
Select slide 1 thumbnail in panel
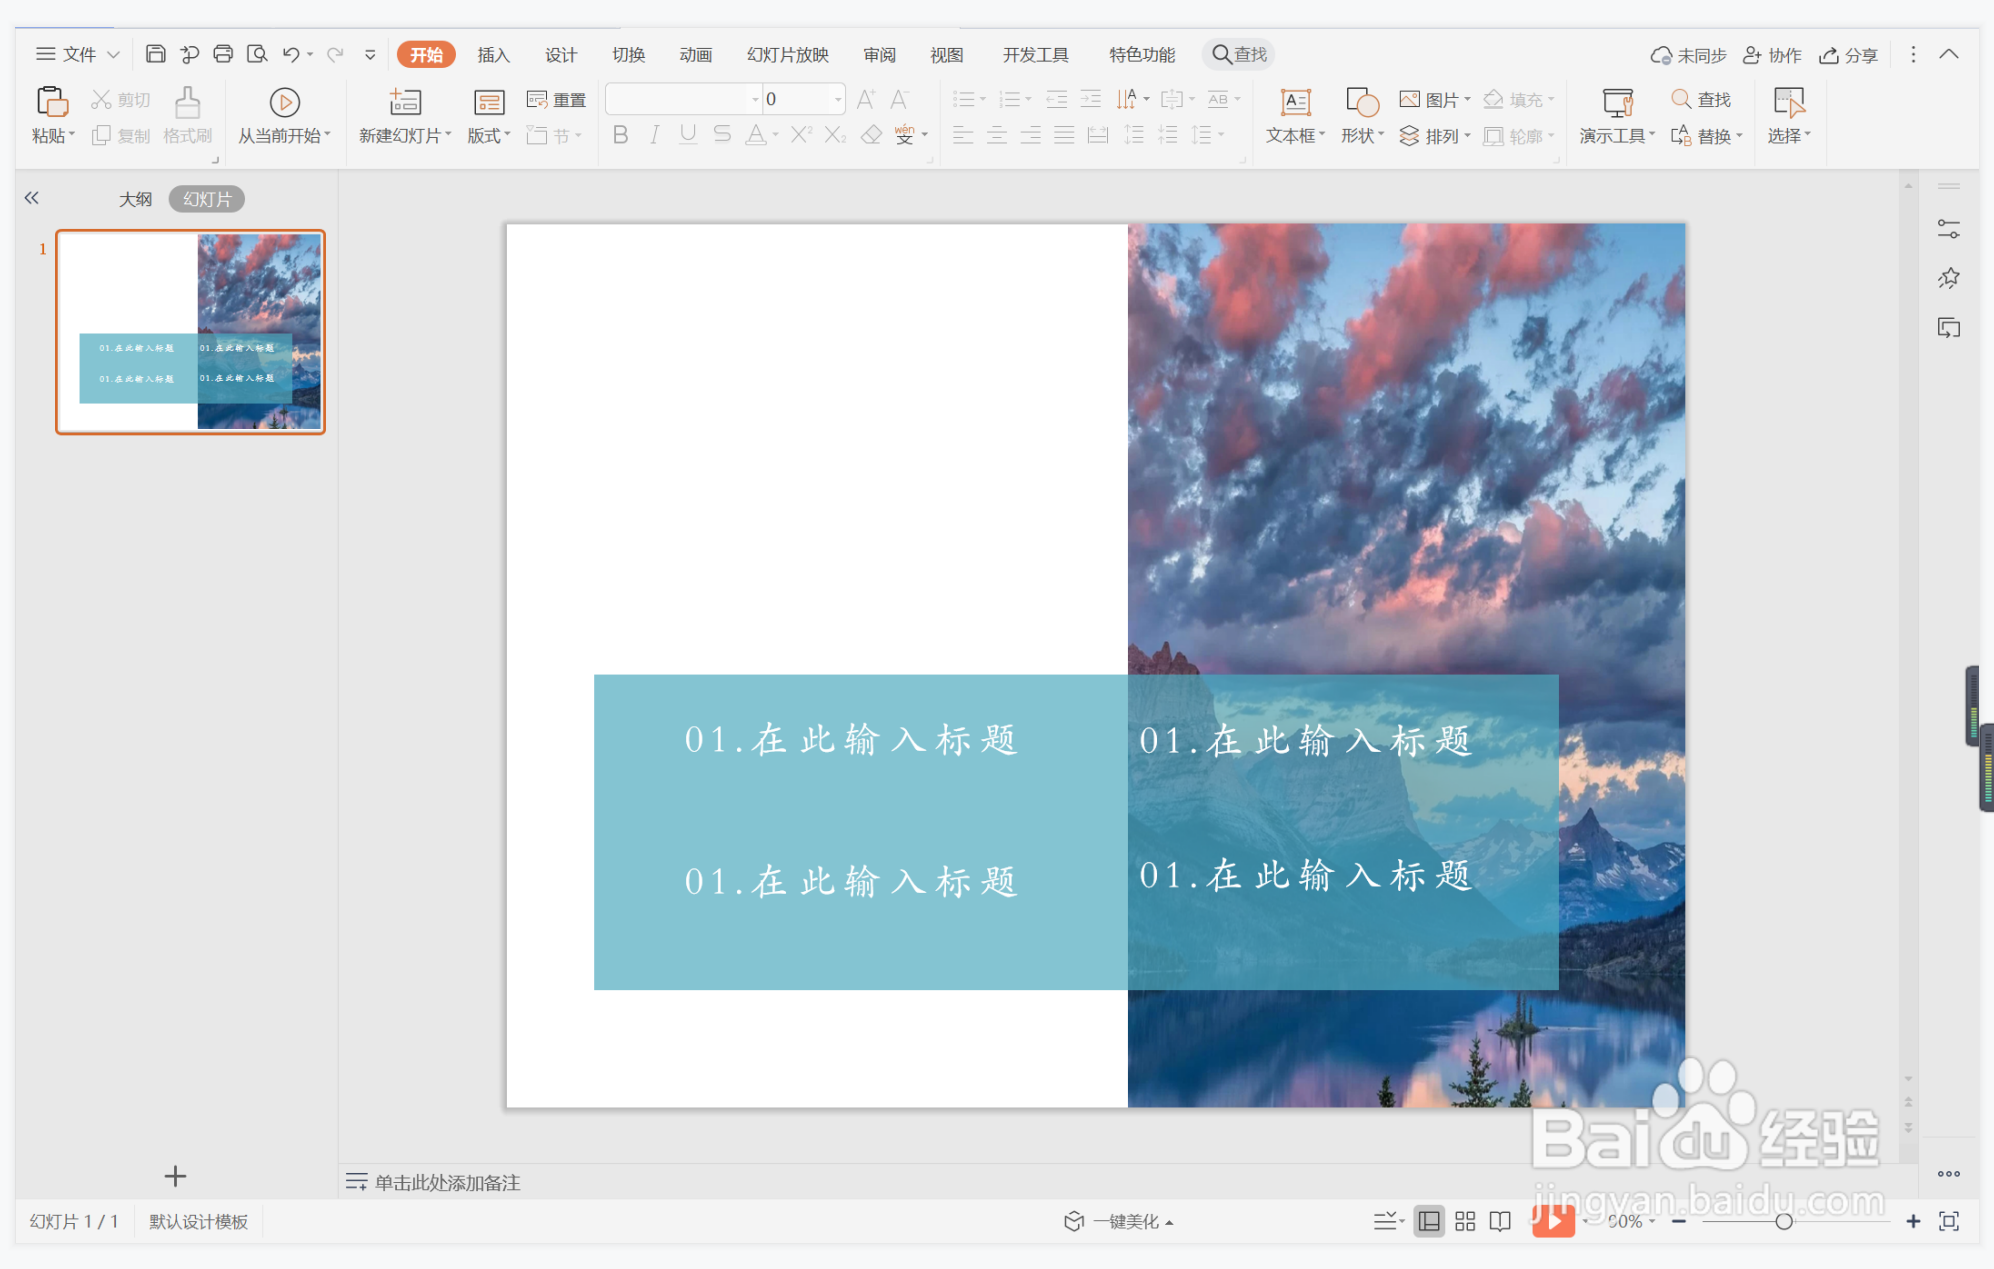click(x=191, y=333)
